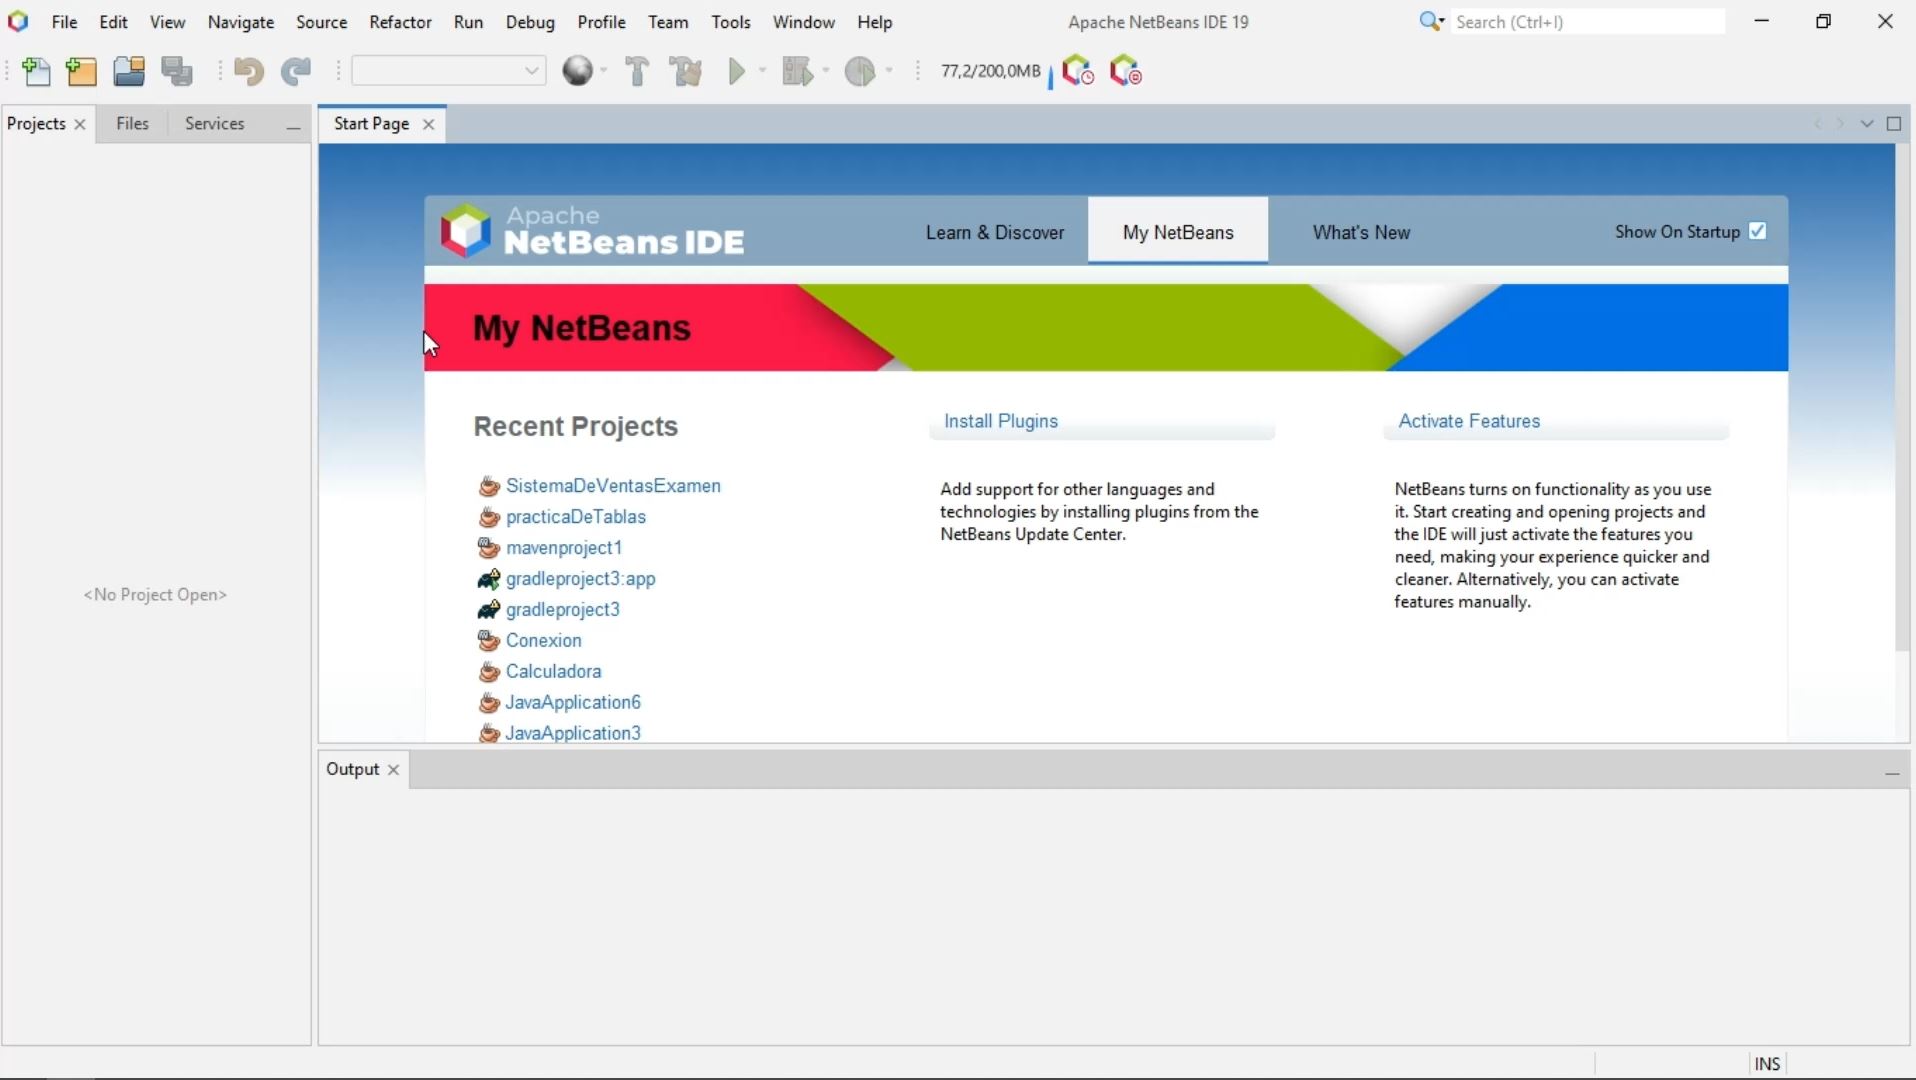This screenshot has height=1080, width=1916.
Task: Switch to the Learn & Discover tab
Action: coord(995,231)
